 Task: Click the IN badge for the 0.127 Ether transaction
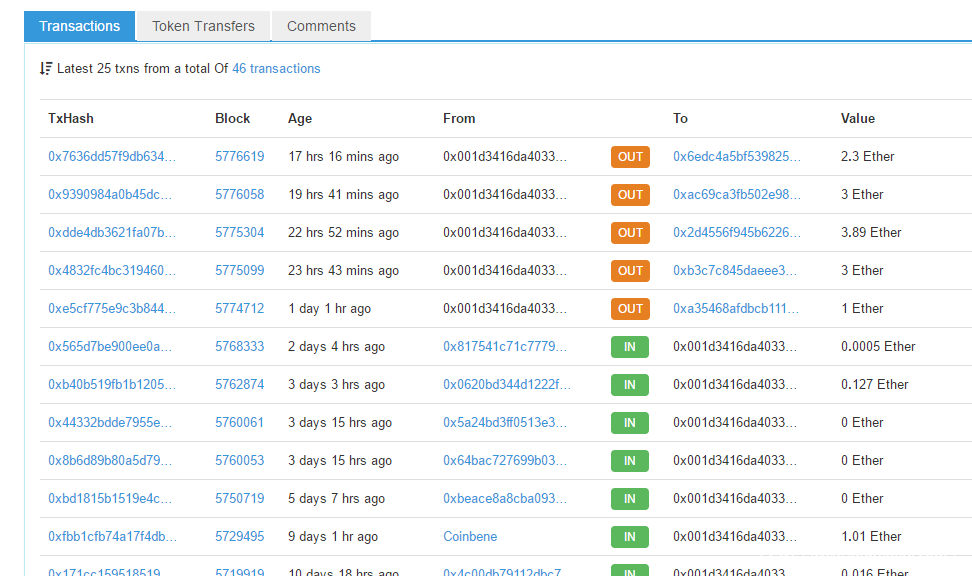pos(630,385)
